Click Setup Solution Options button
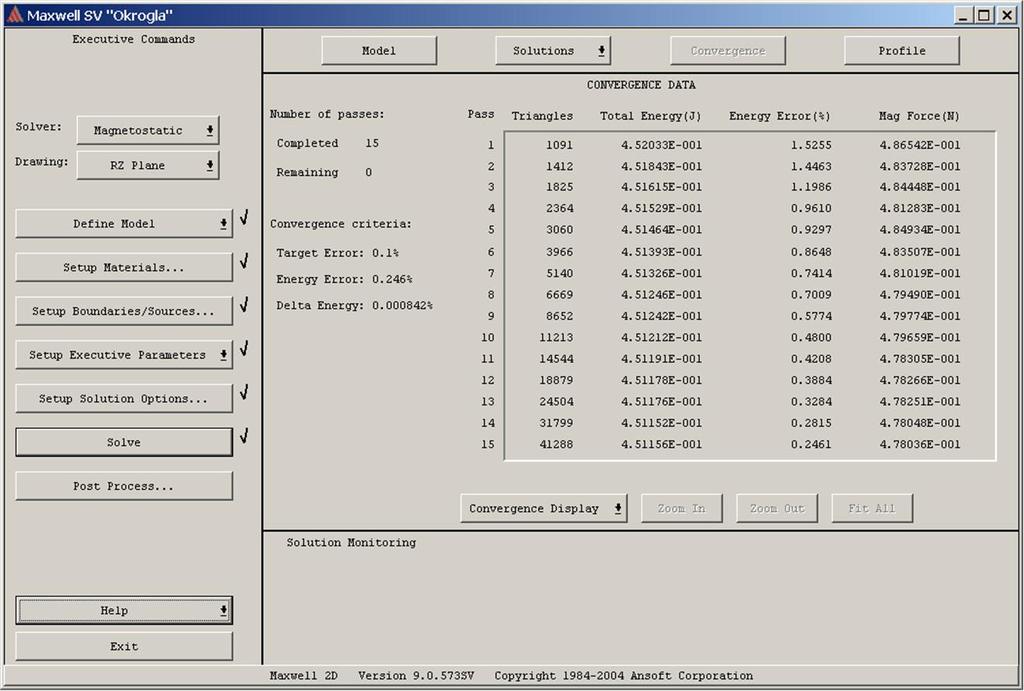 [123, 398]
